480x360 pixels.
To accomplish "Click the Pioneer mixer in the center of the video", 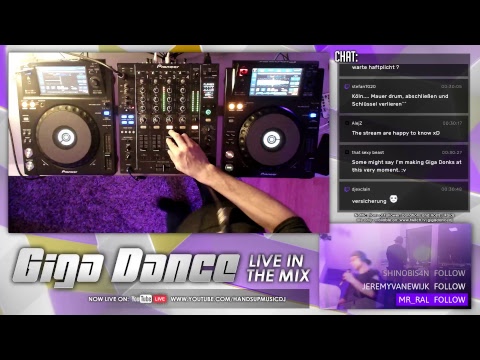I will [168, 117].
